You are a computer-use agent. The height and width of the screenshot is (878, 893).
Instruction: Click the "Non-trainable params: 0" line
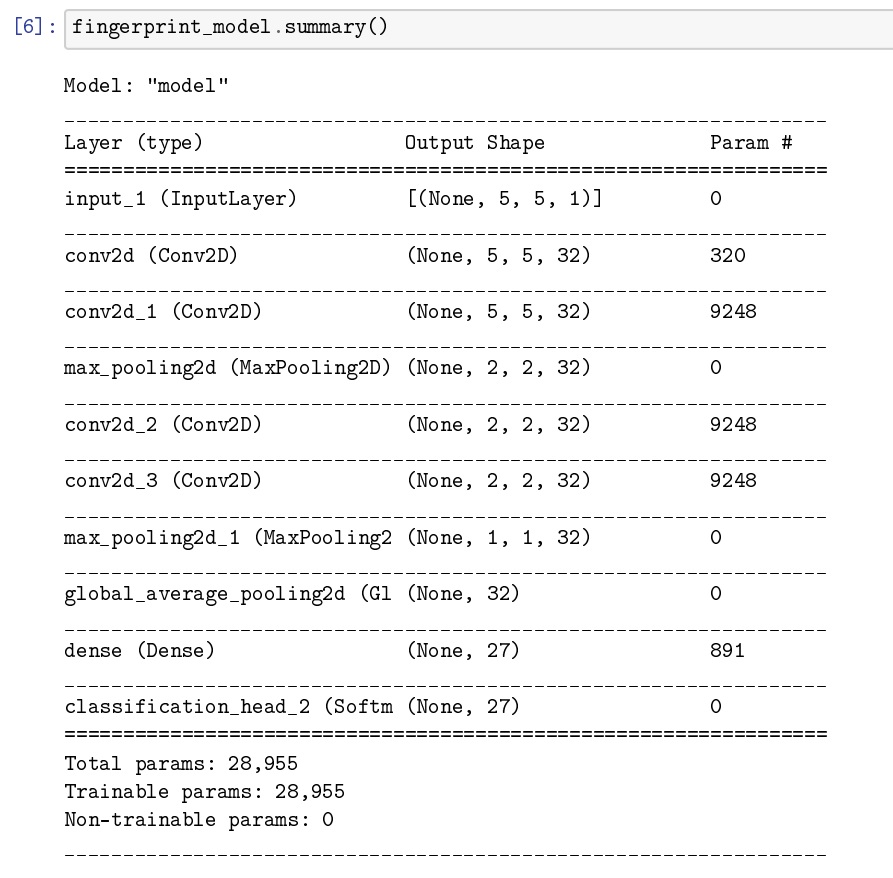click(198, 821)
